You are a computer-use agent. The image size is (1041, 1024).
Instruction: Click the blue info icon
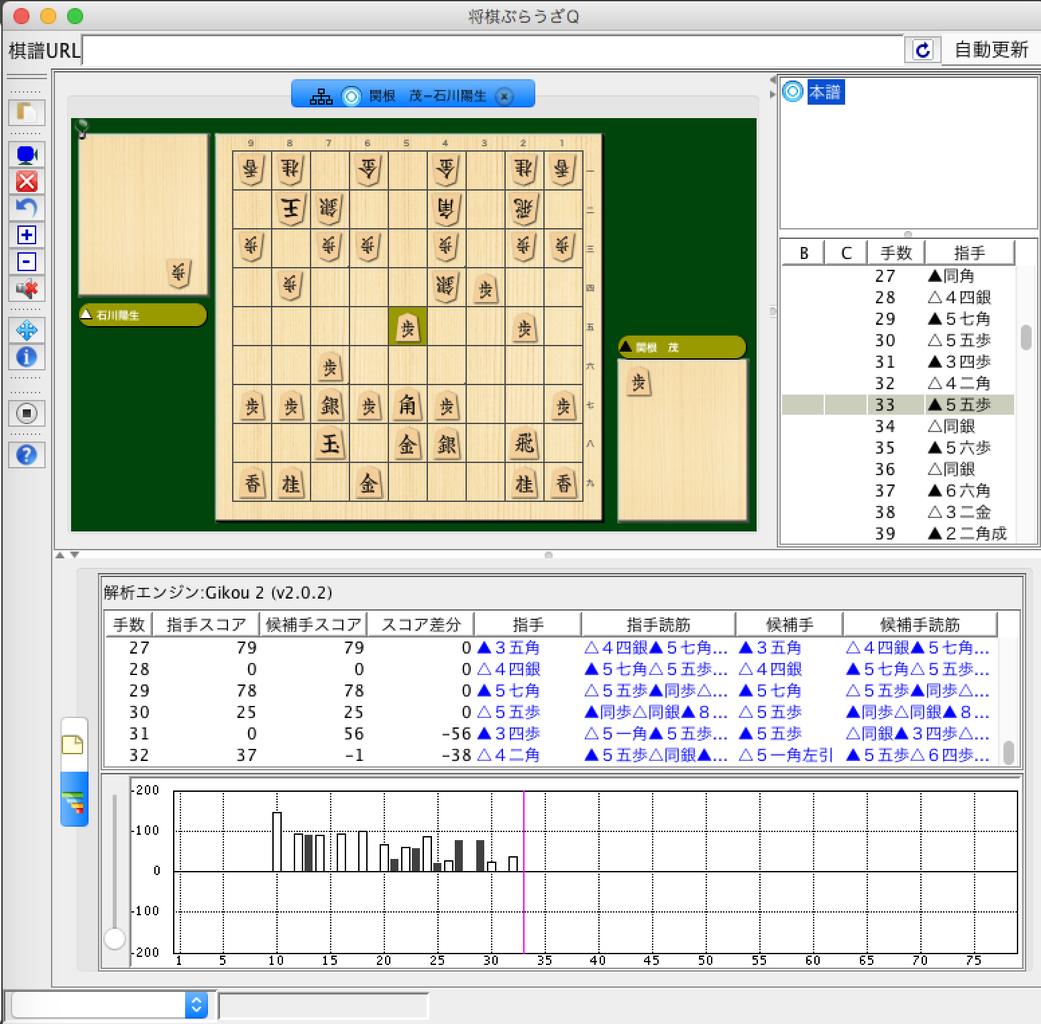click(x=27, y=357)
